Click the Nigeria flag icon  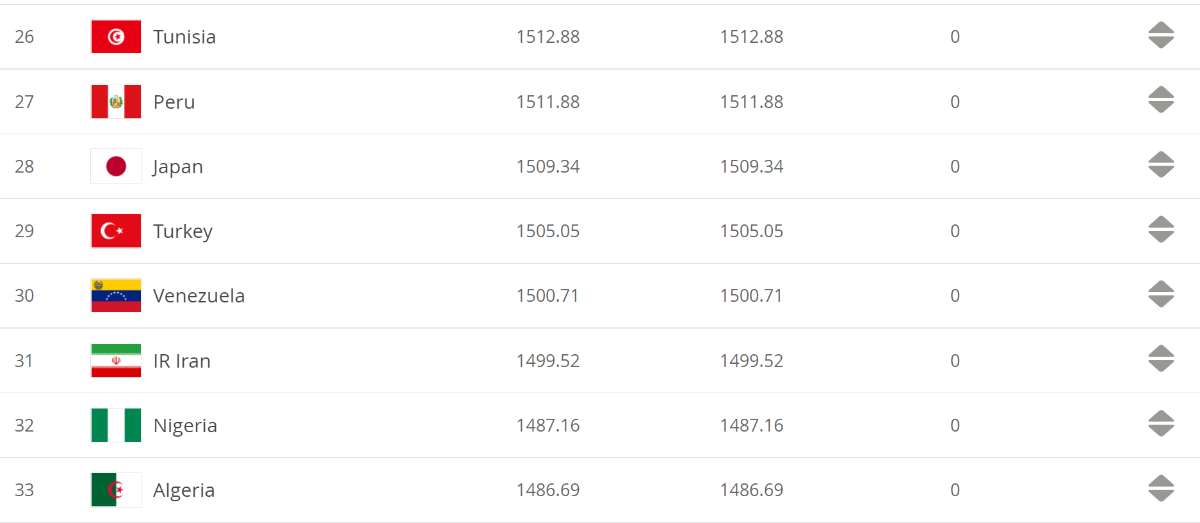click(116, 425)
